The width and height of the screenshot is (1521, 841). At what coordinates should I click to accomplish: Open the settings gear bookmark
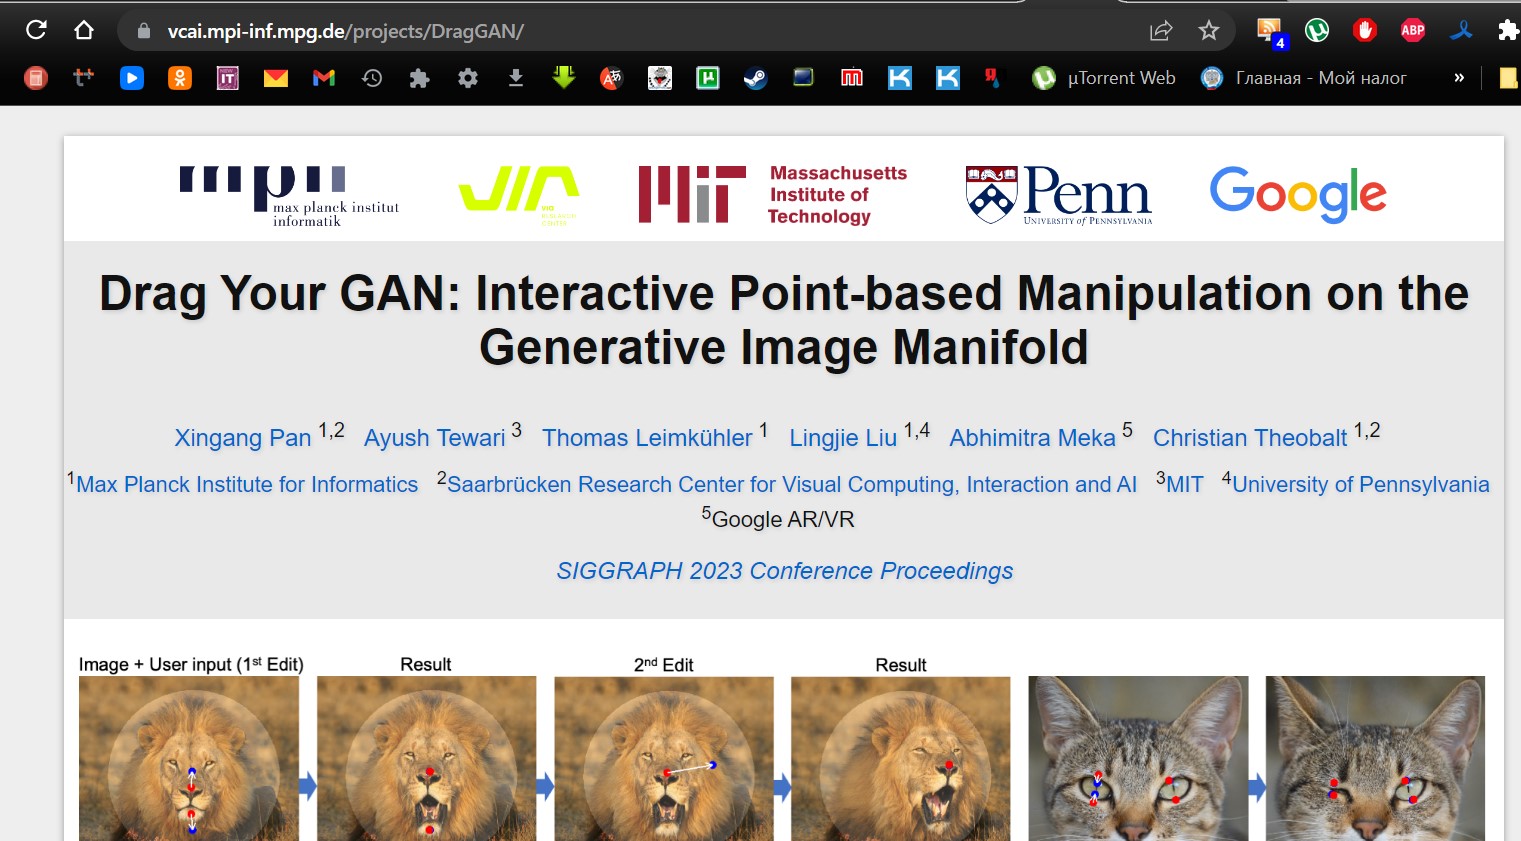point(468,78)
